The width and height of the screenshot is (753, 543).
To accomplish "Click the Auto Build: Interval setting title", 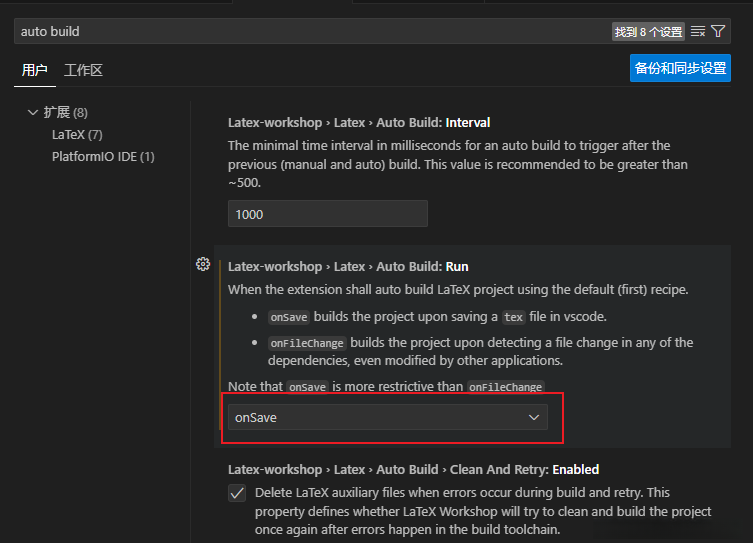I will pyautogui.click(x=359, y=122).
